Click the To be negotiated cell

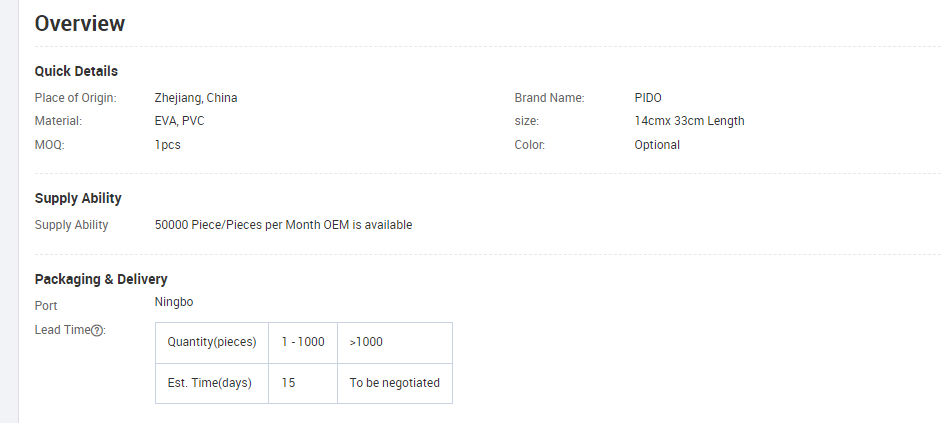click(x=394, y=382)
